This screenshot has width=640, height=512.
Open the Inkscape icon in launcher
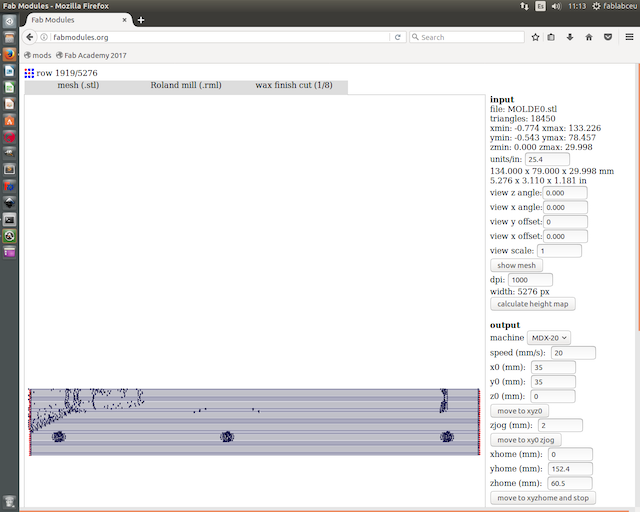pyautogui.click(x=9, y=203)
